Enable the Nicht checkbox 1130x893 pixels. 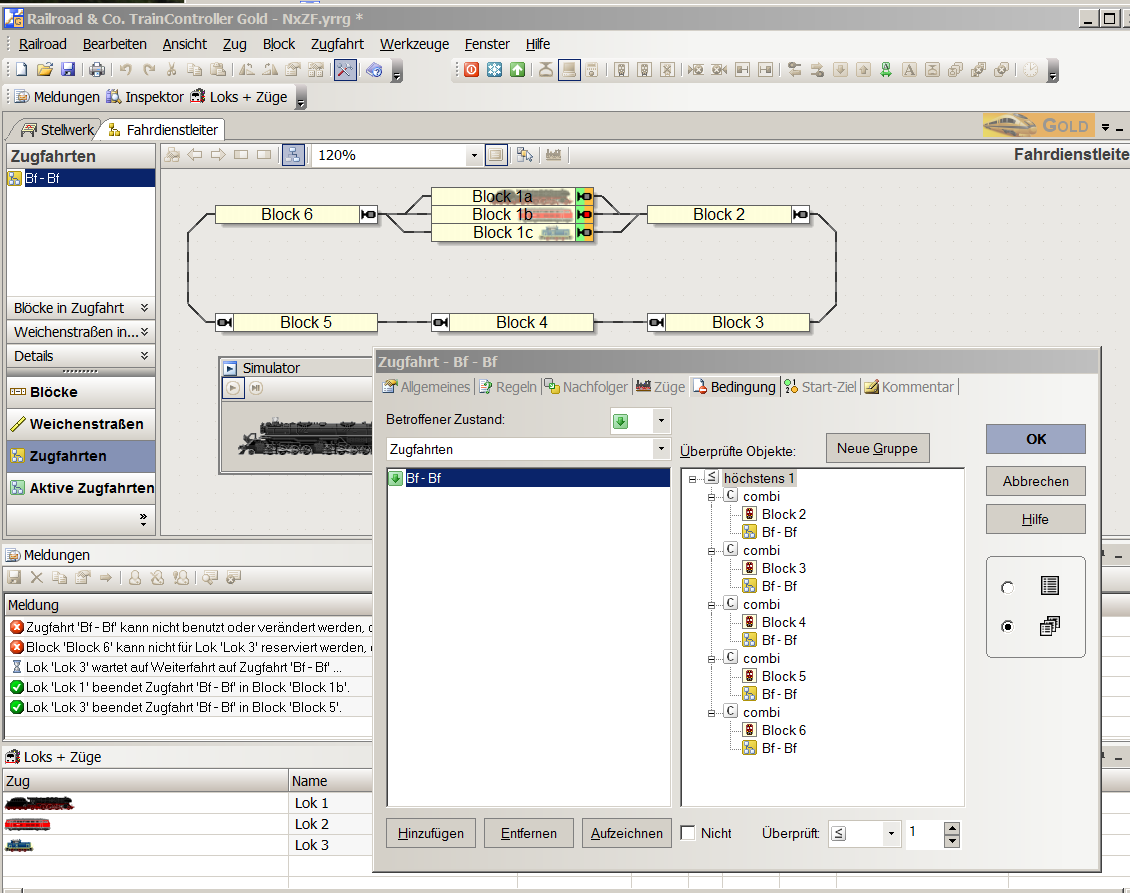[688, 833]
